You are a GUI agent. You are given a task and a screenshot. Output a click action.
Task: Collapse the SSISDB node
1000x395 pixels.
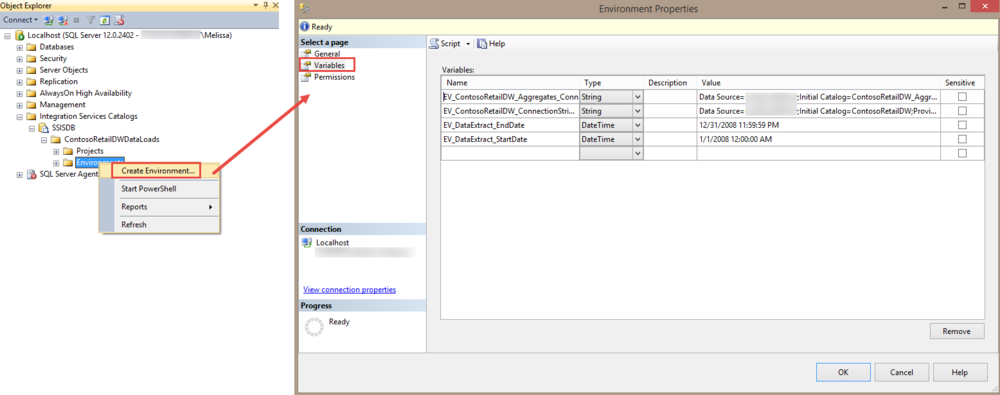32,128
